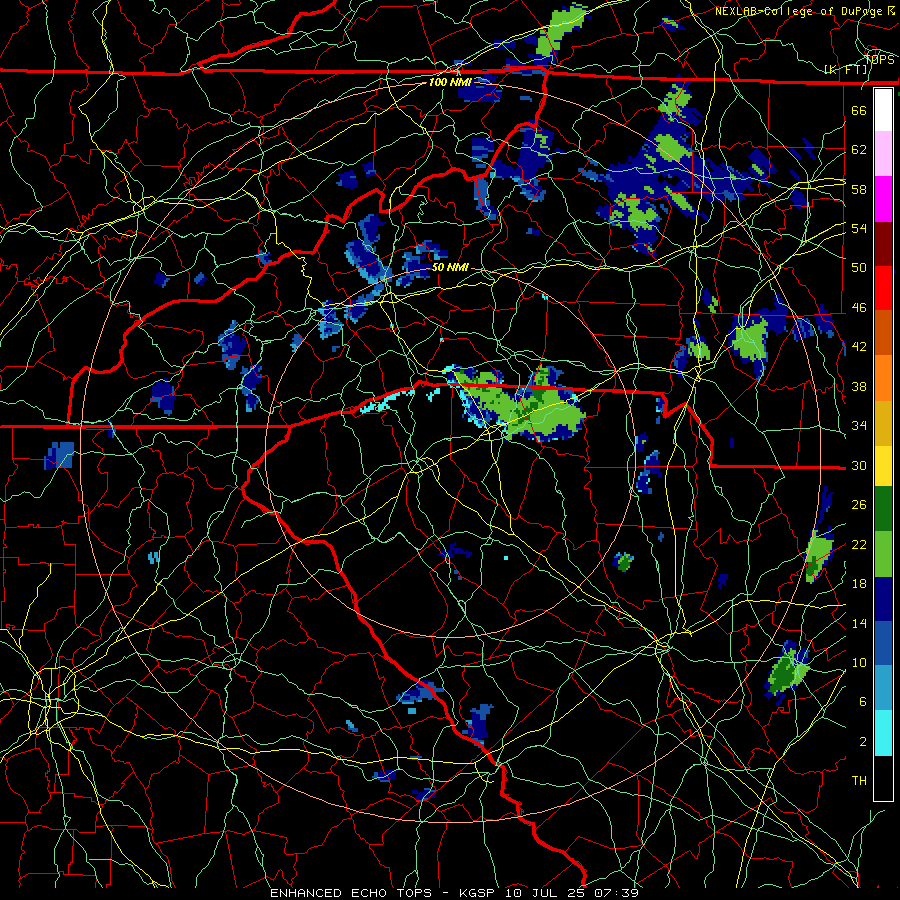Click the medium blue 14 kft swatch
The image size is (900, 900).
(883, 644)
